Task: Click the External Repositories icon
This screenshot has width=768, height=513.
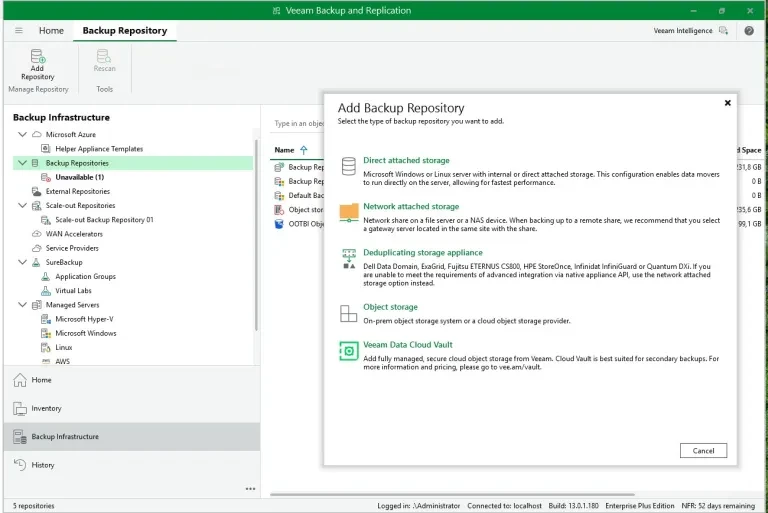Action: pos(37,191)
